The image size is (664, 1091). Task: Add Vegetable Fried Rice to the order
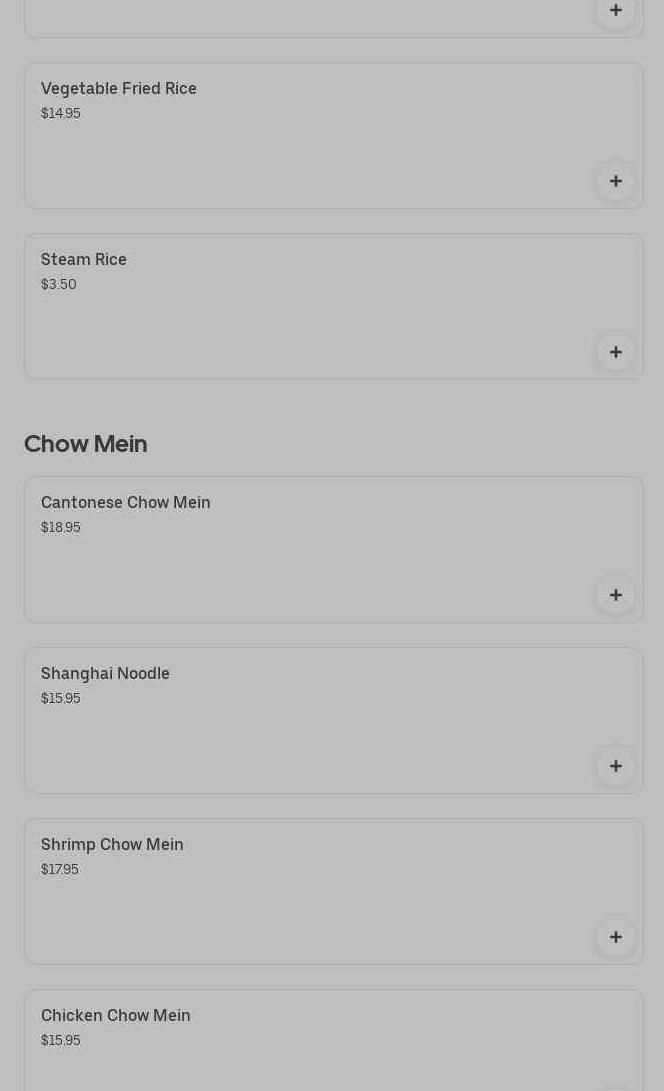(615, 181)
